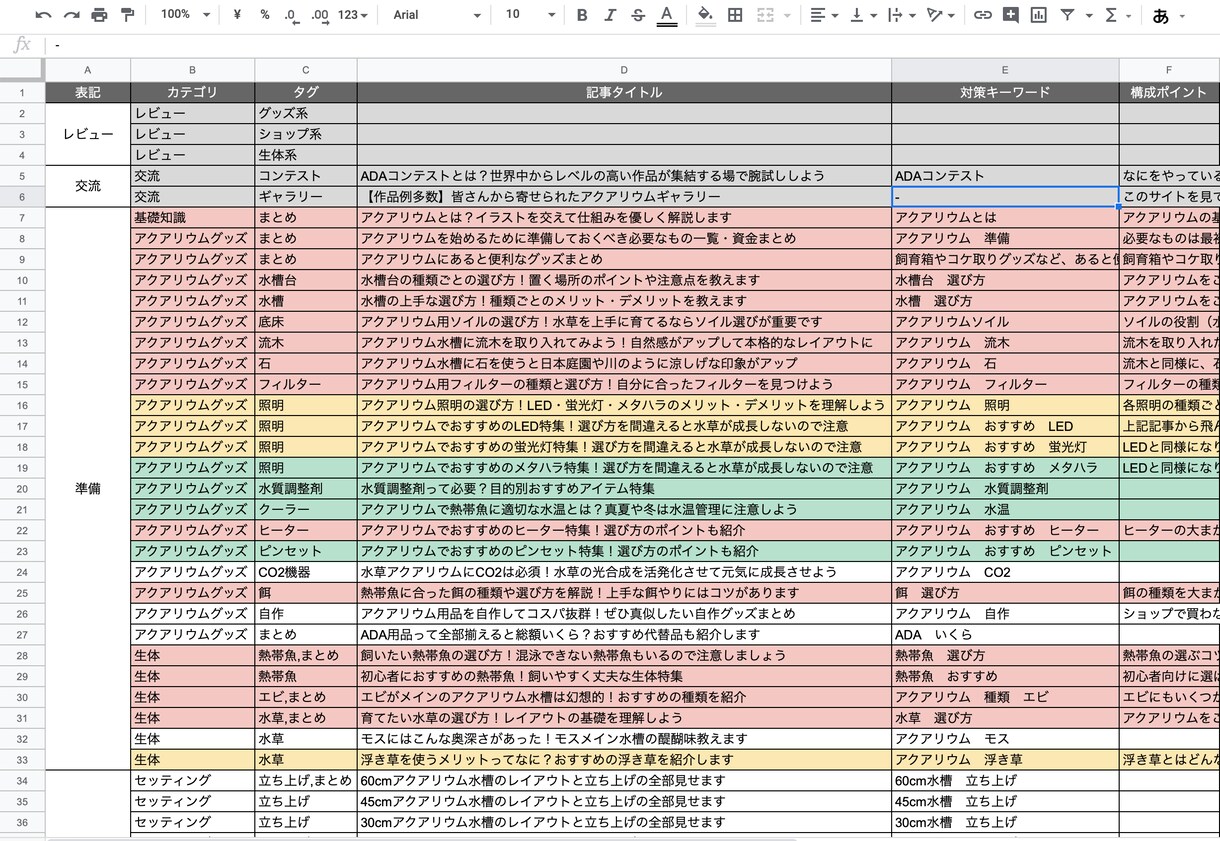Select the 構成ポイント header cell
Viewport: 1220px width, 841px height.
tap(1169, 92)
